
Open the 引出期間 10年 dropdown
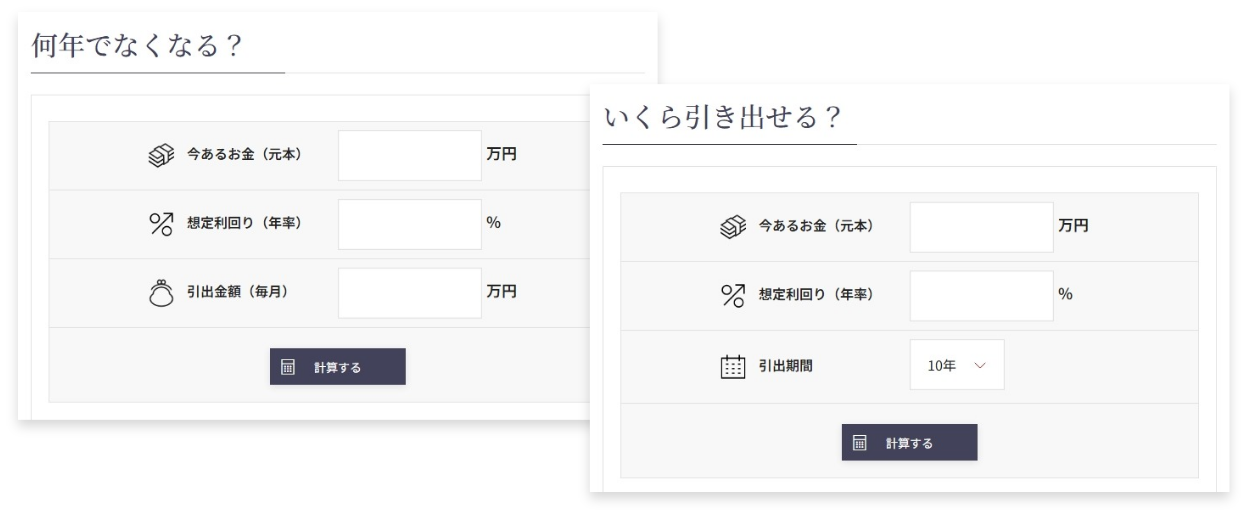point(956,366)
